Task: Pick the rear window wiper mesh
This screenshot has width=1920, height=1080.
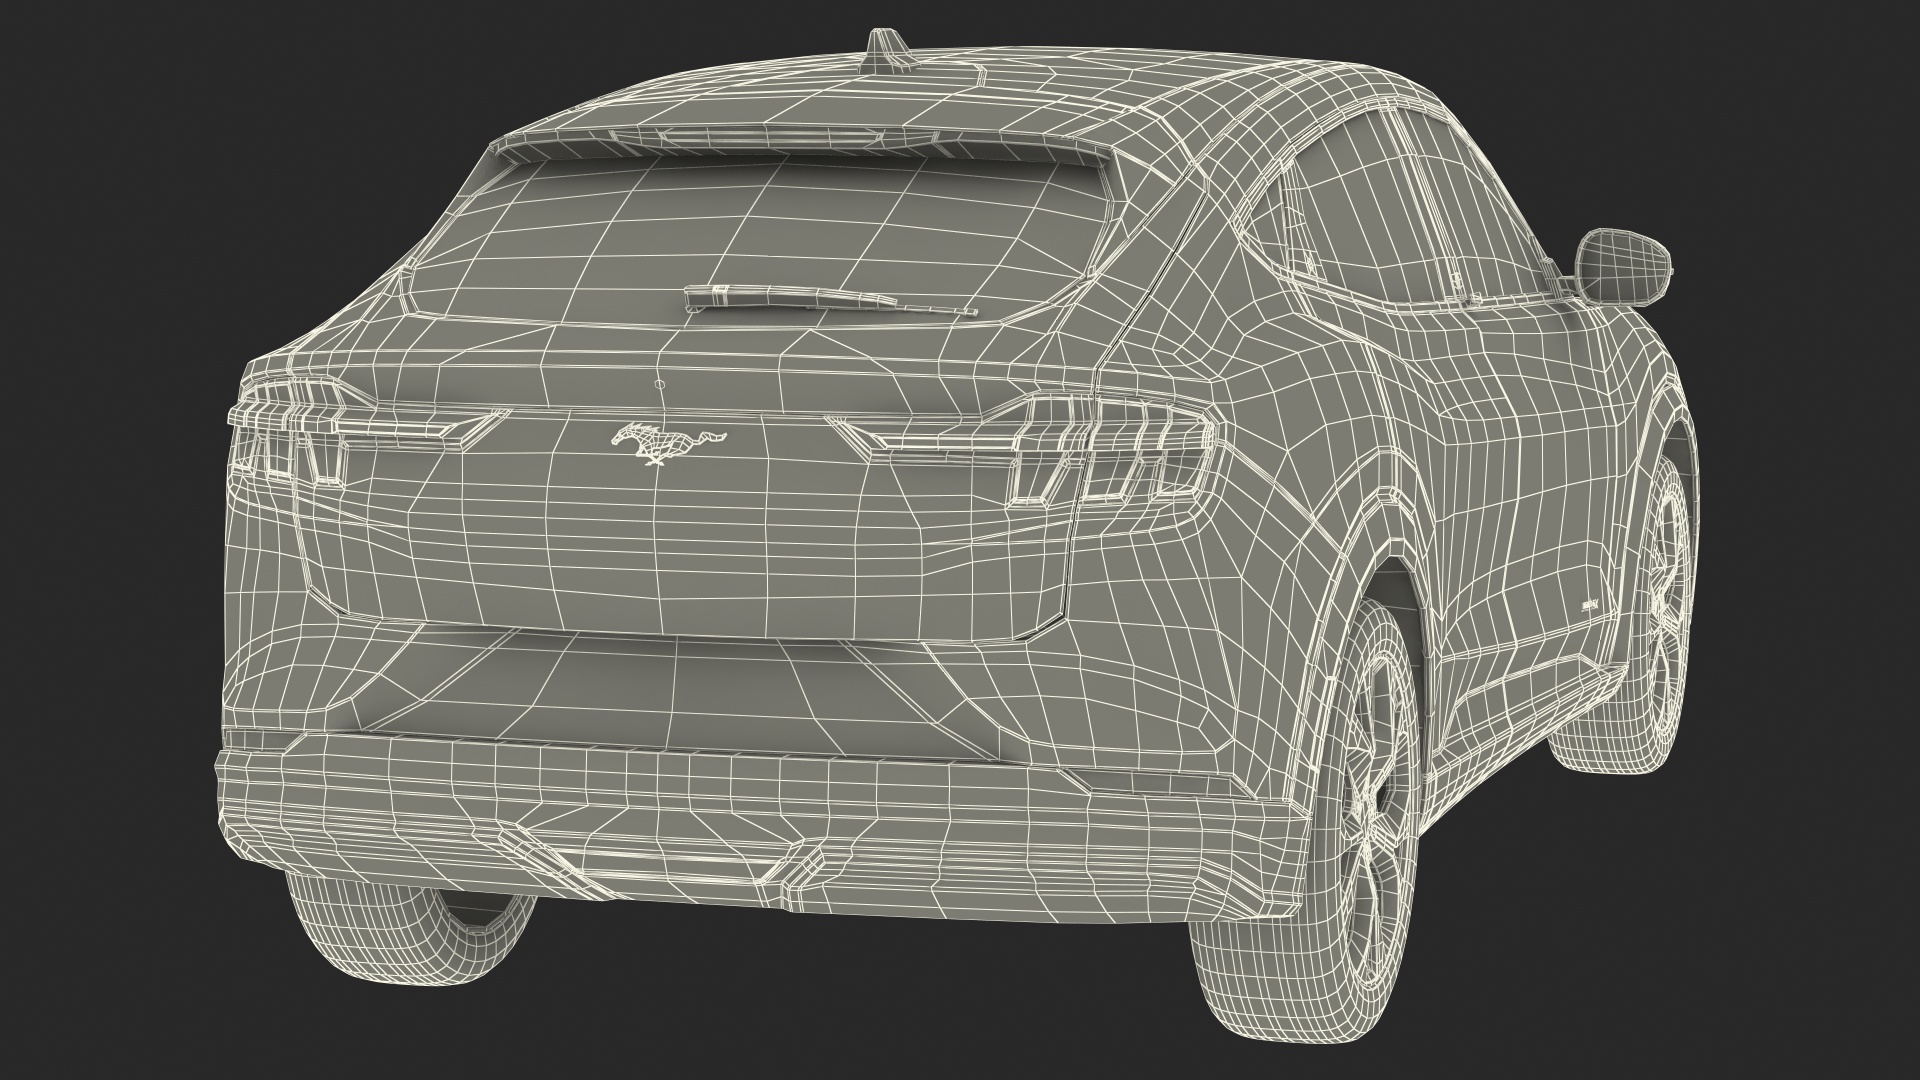Action: coord(831,299)
